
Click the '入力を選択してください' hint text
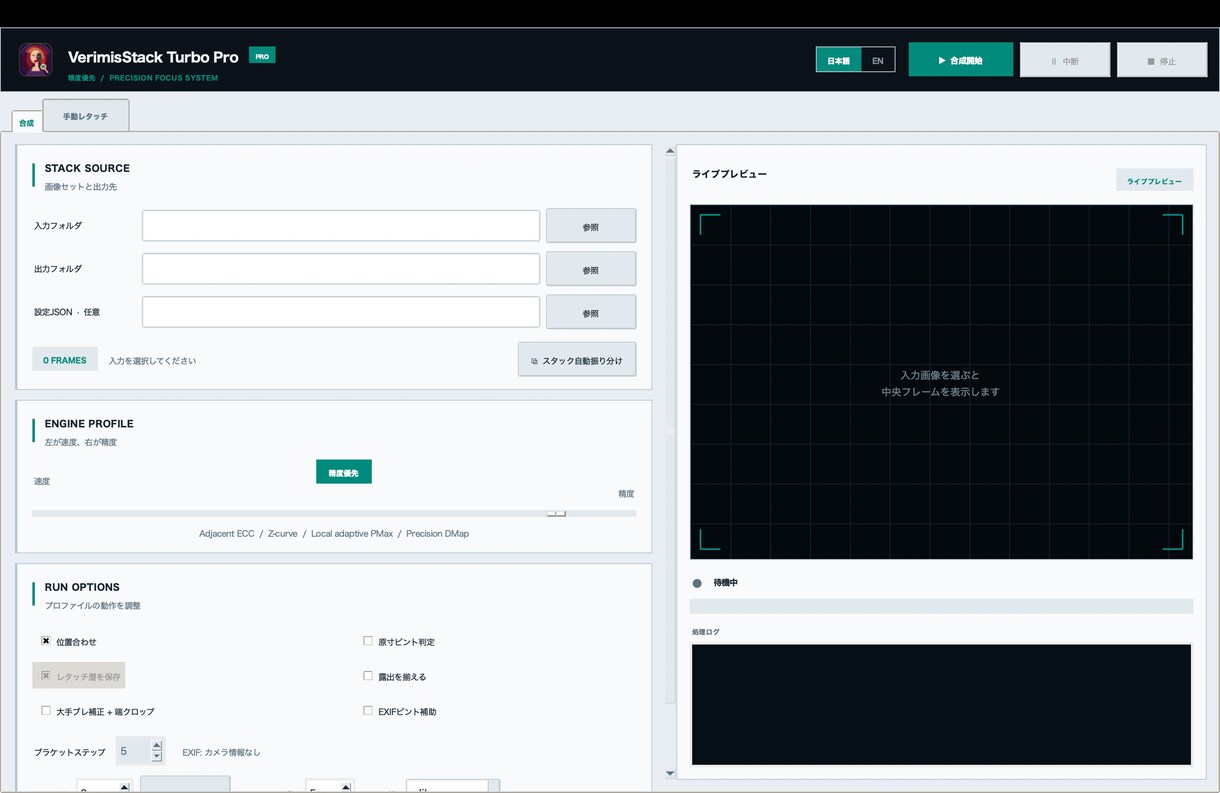point(152,361)
